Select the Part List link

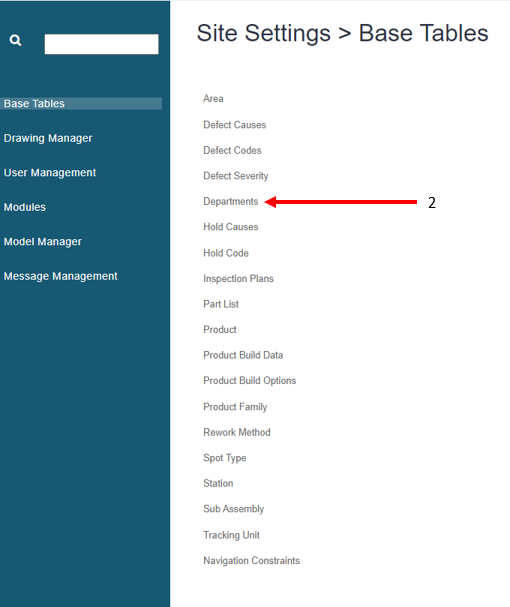tap(221, 304)
